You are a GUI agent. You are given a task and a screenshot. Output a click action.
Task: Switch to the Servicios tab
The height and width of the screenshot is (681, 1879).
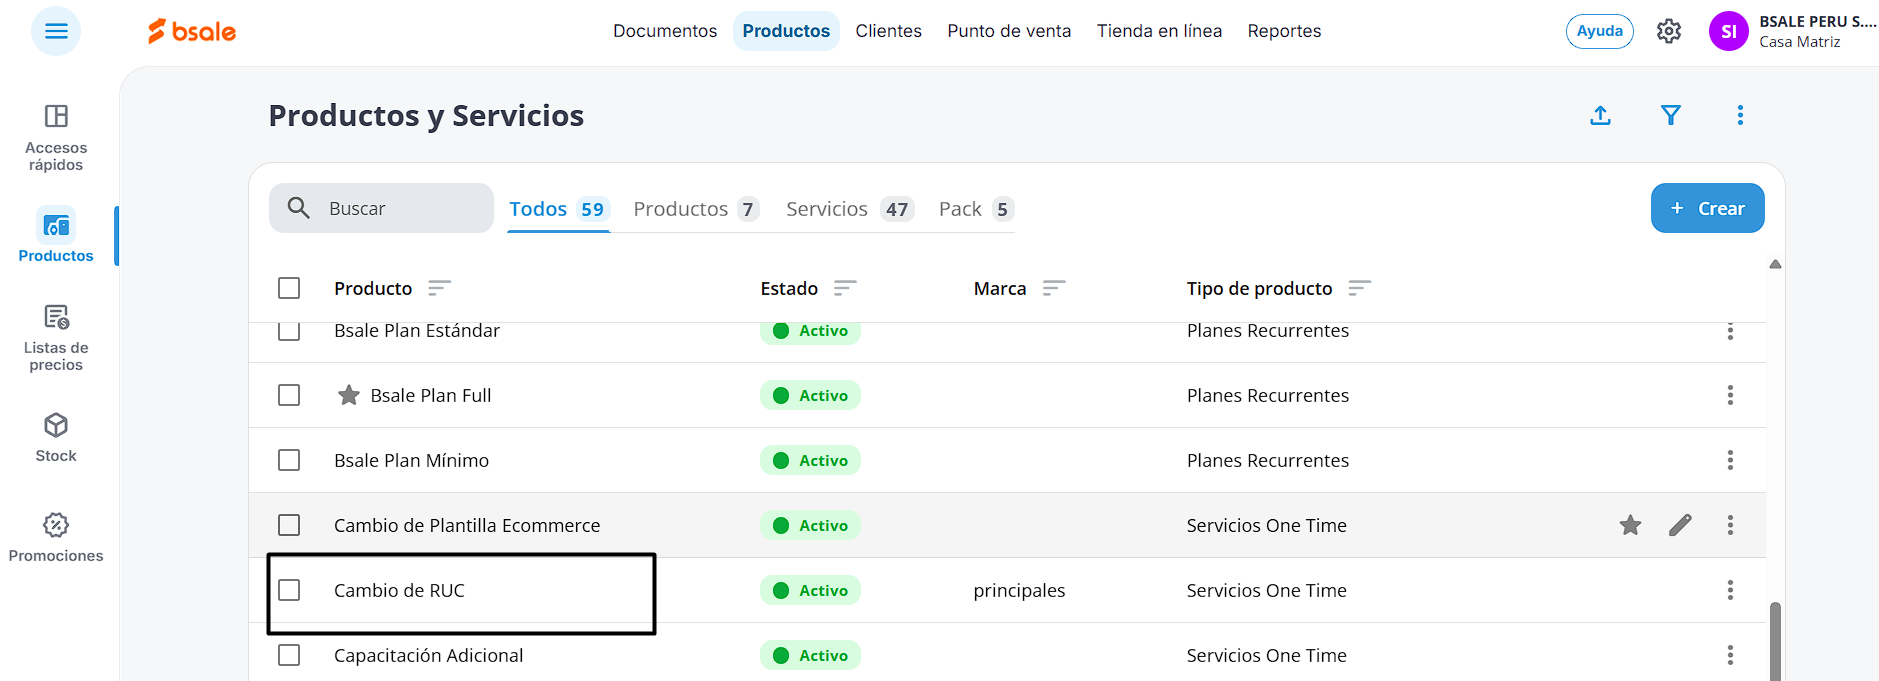[849, 209]
